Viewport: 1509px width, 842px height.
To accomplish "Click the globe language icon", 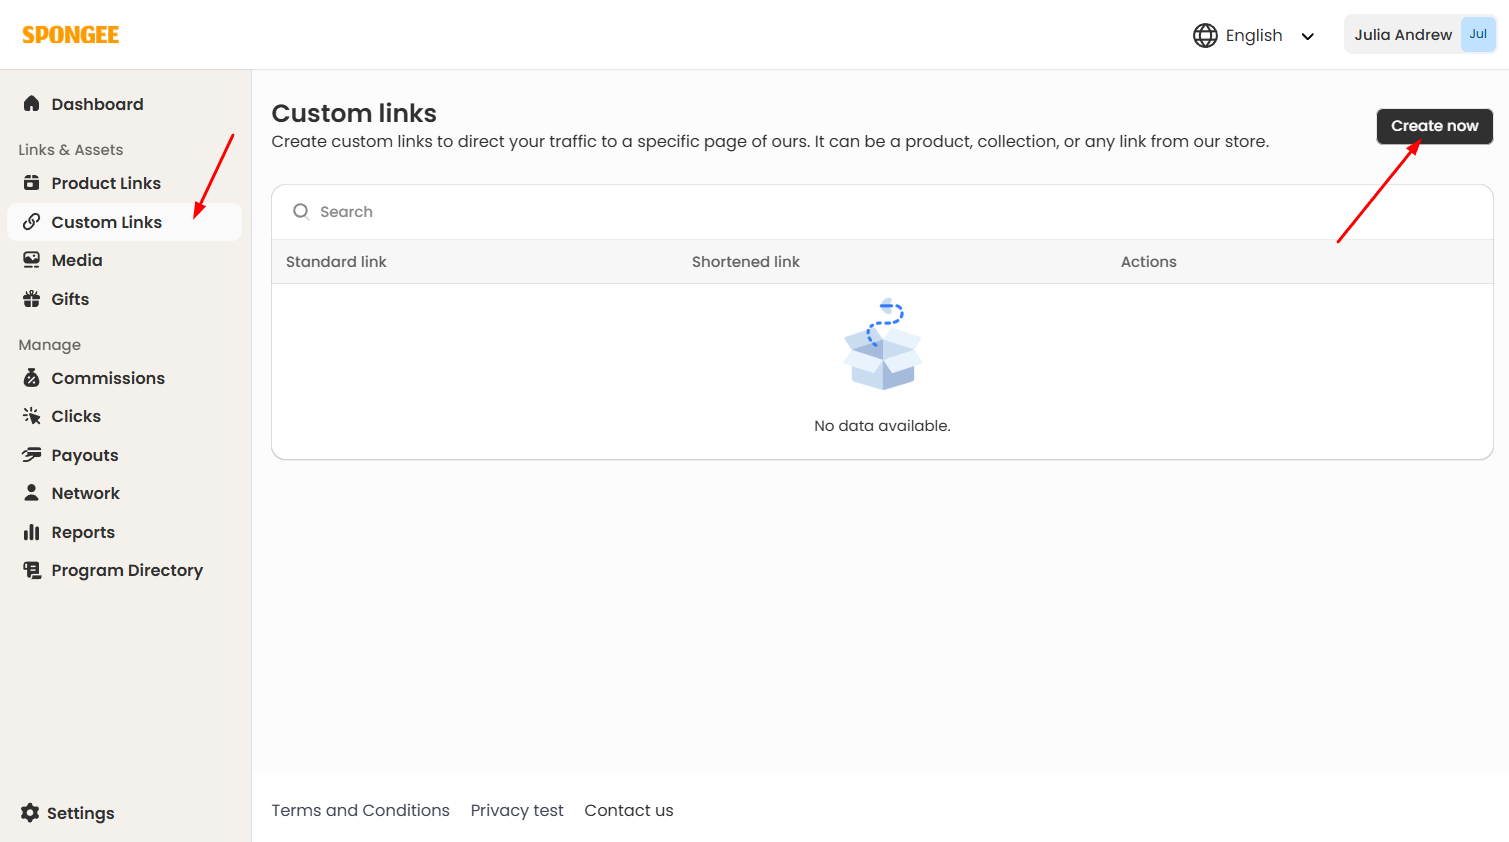I will 1205,35.
